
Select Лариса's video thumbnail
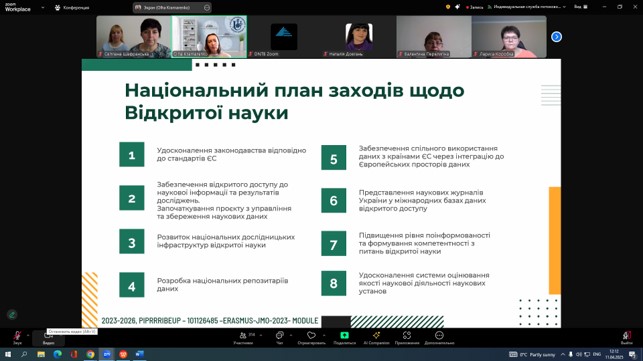509,37
